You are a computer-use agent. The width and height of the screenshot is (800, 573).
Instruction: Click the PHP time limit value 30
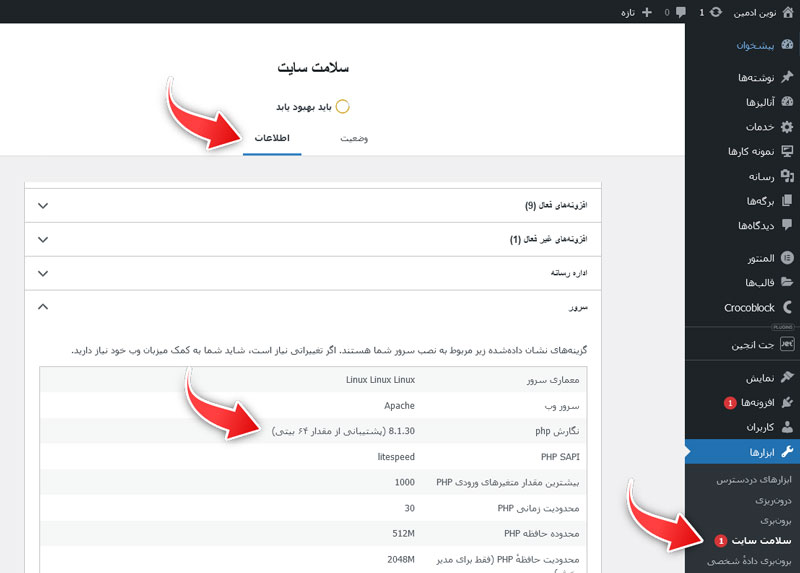point(410,508)
